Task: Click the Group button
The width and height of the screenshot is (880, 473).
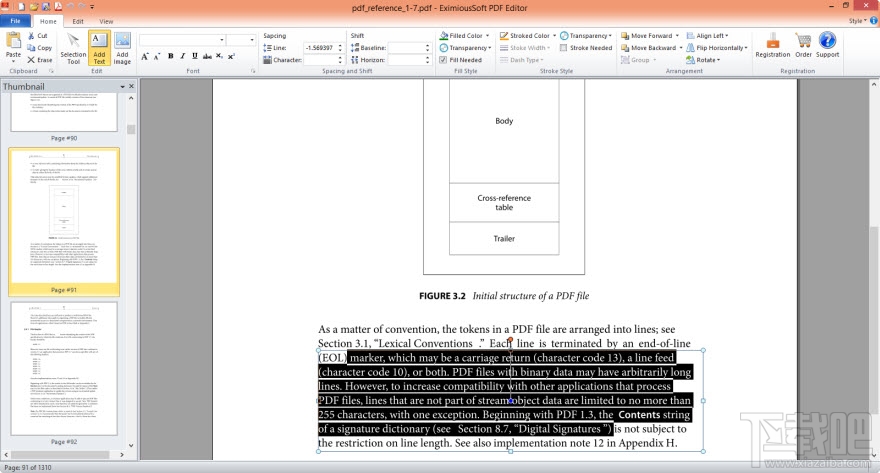Action: point(638,59)
